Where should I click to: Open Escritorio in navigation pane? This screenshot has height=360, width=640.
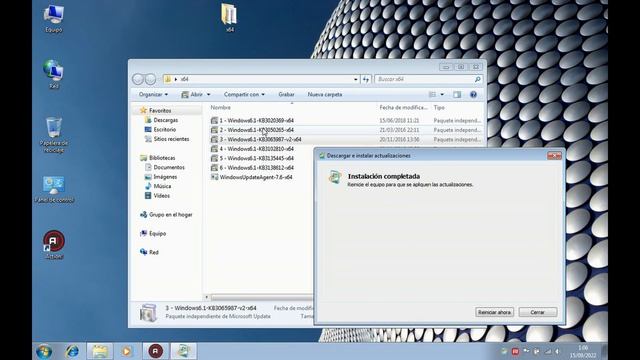(160, 129)
